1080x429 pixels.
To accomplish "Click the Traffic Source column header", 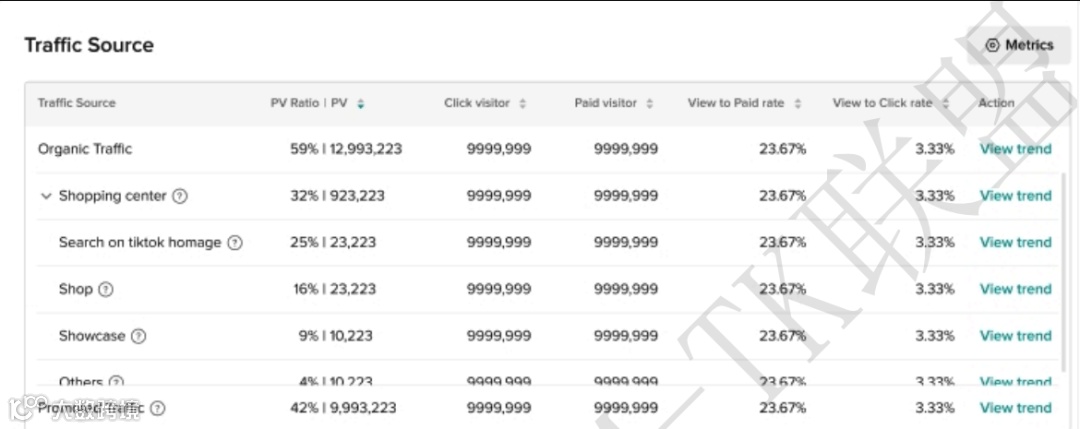I will point(77,103).
